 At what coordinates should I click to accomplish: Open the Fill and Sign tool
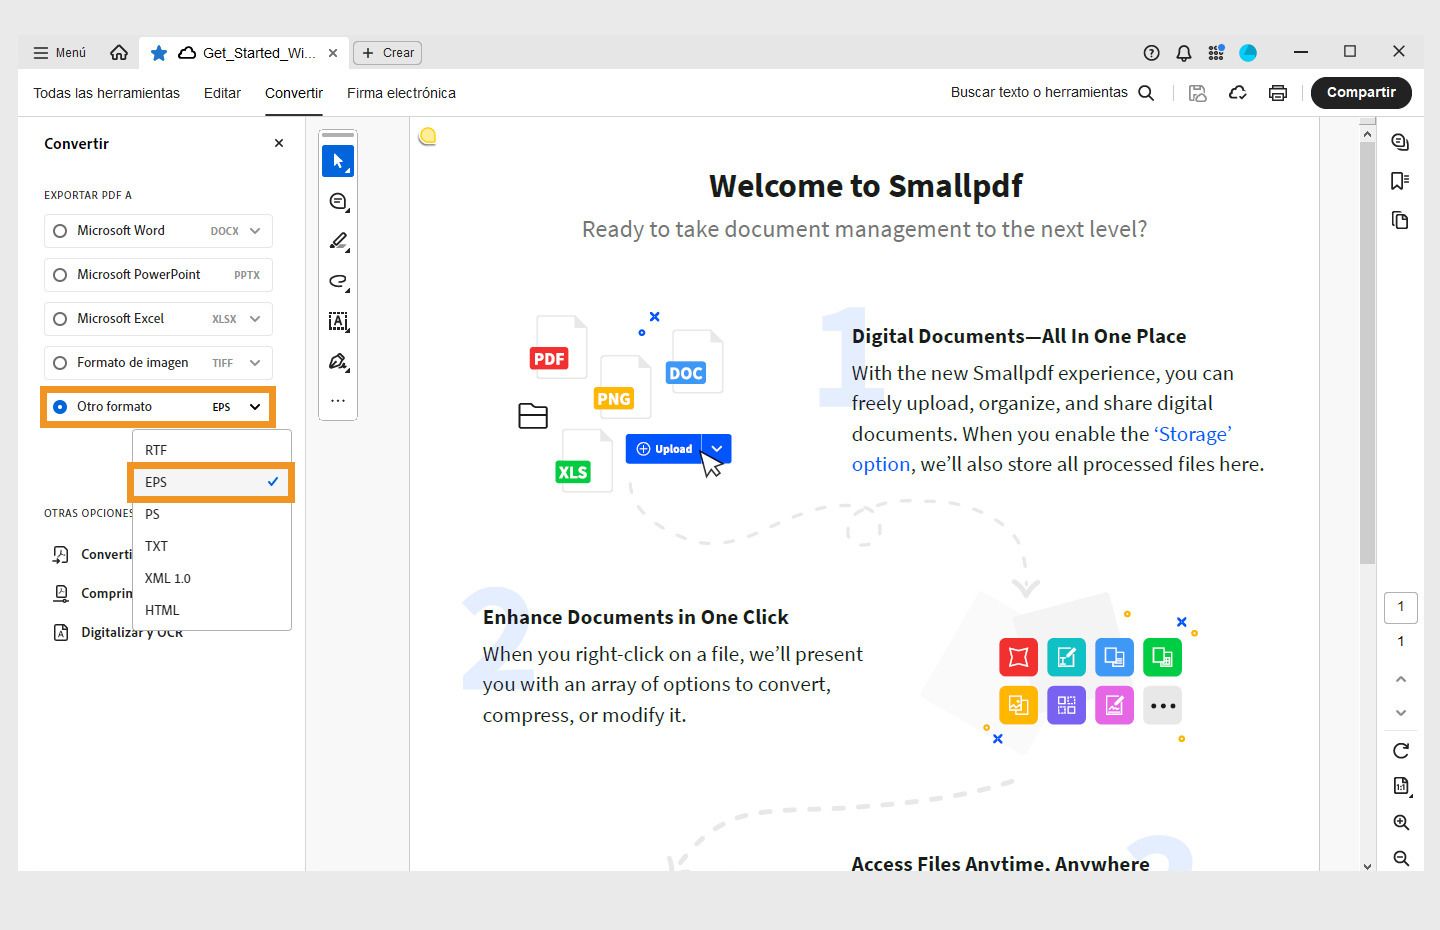click(x=338, y=361)
